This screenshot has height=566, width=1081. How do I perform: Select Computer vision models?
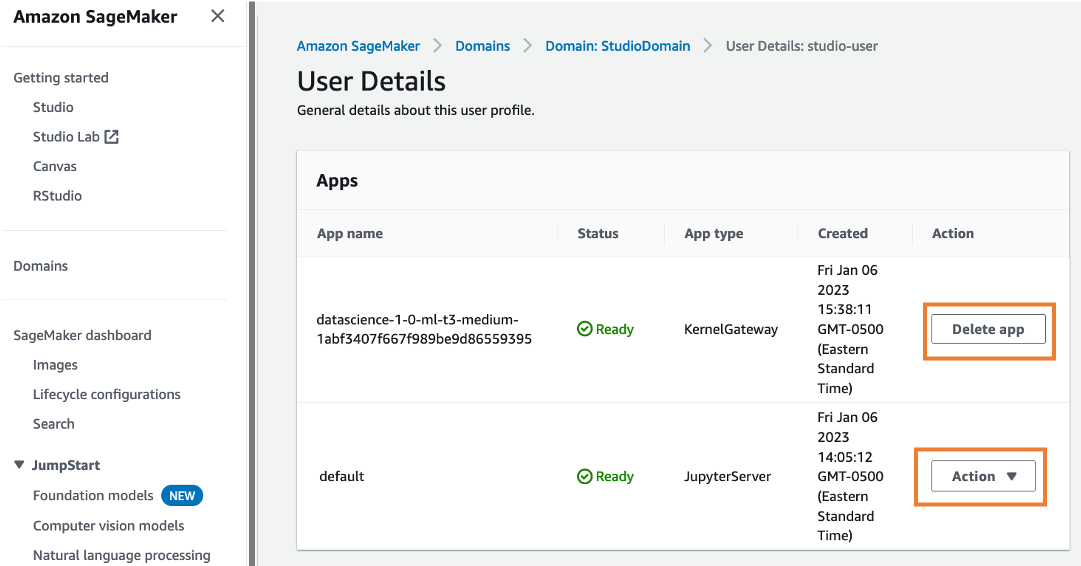click(x=108, y=525)
